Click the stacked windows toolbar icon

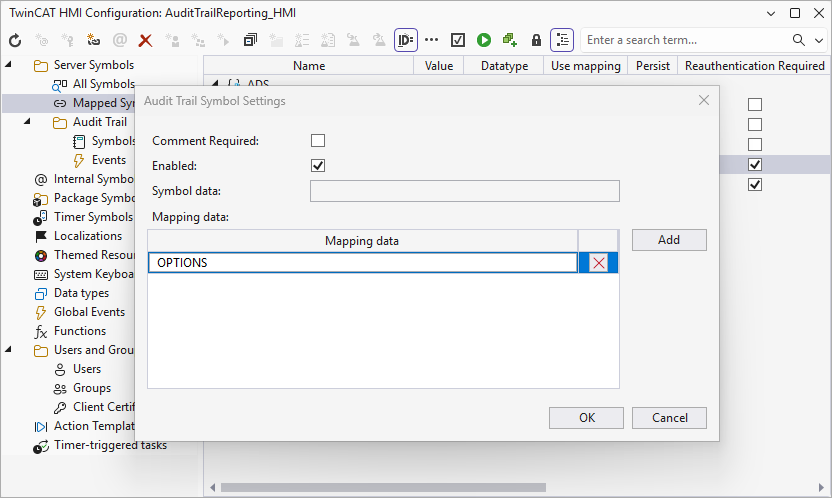(x=250, y=40)
